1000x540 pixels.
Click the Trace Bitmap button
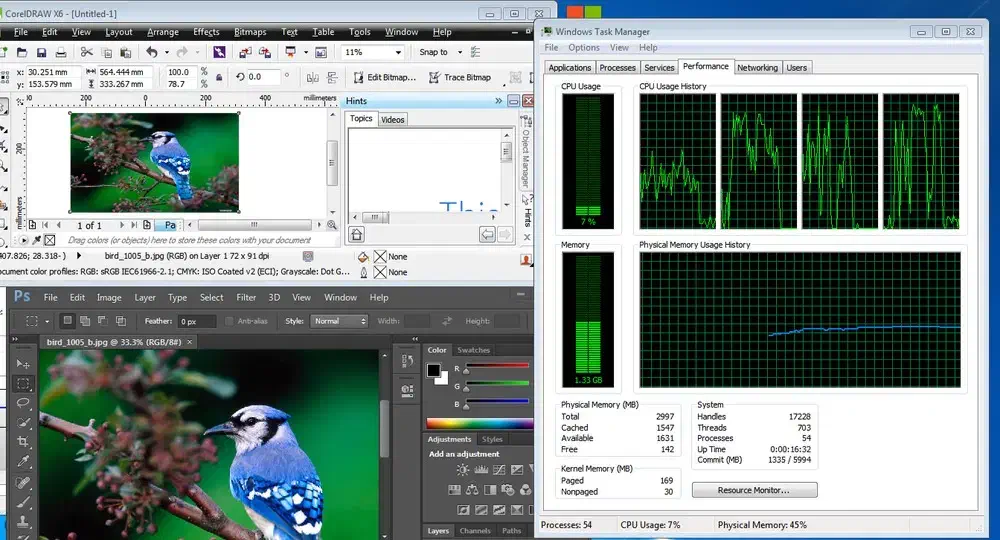click(x=459, y=77)
